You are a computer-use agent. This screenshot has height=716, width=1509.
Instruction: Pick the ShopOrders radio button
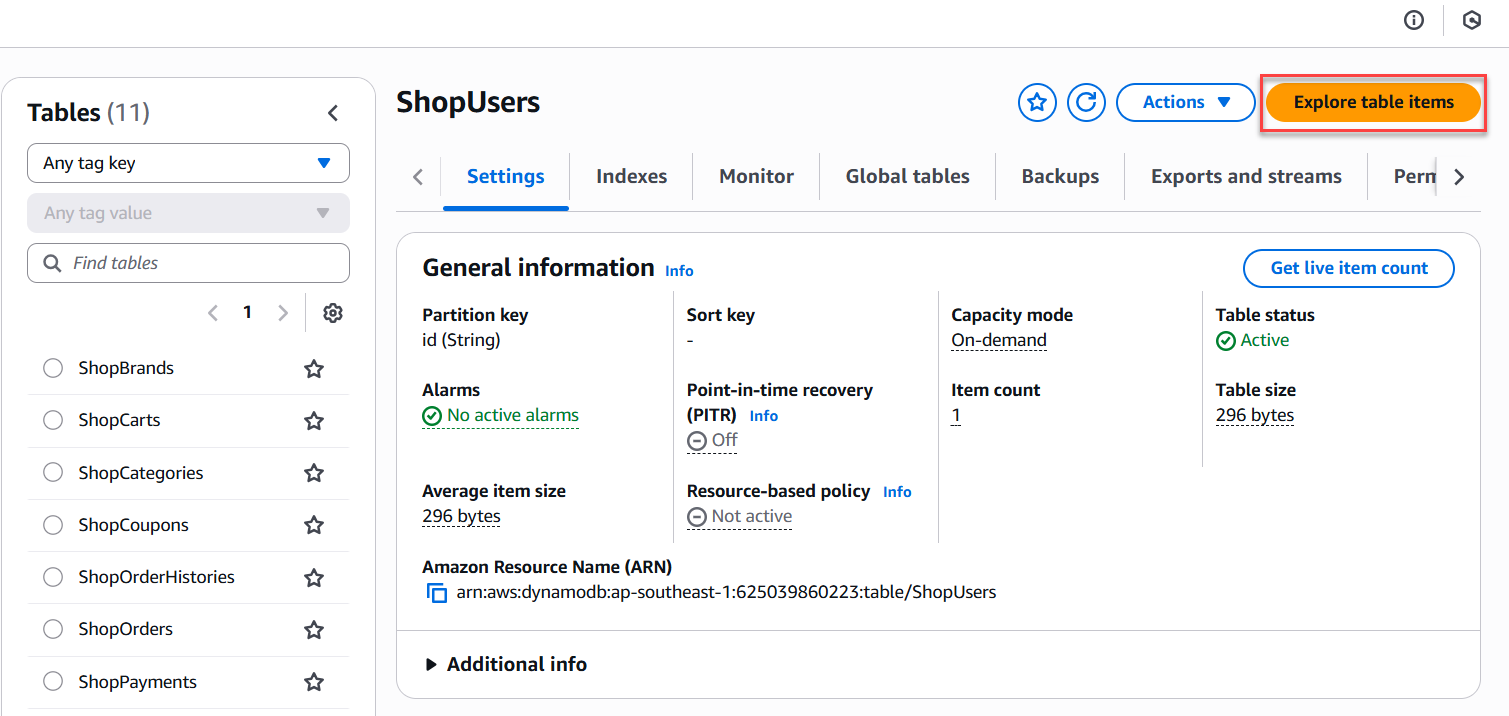coord(53,629)
